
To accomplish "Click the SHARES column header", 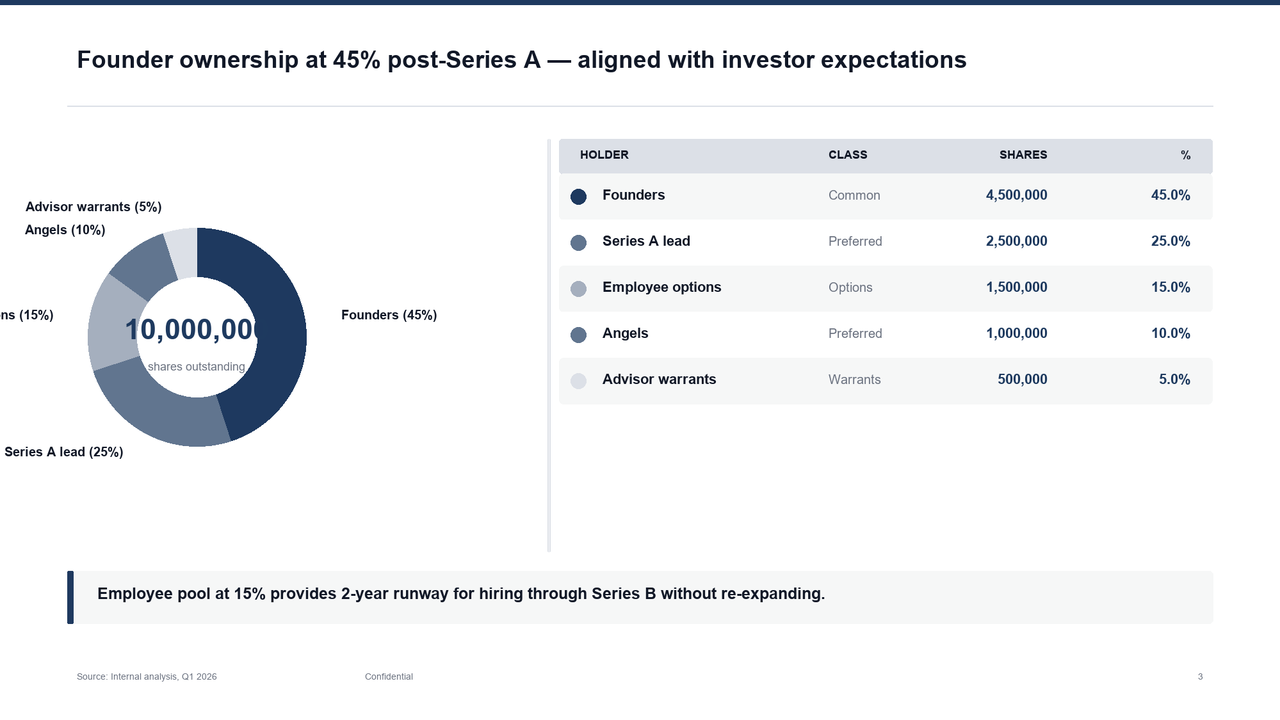I will tap(1023, 155).
